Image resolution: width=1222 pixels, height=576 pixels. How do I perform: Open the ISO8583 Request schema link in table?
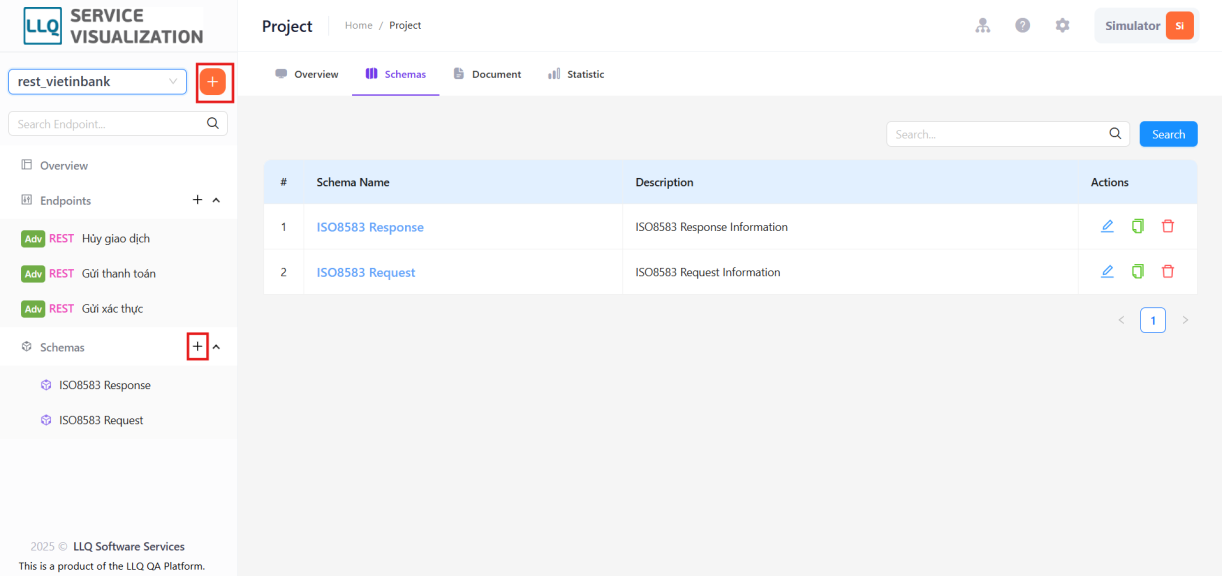click(x=366, y=272)
